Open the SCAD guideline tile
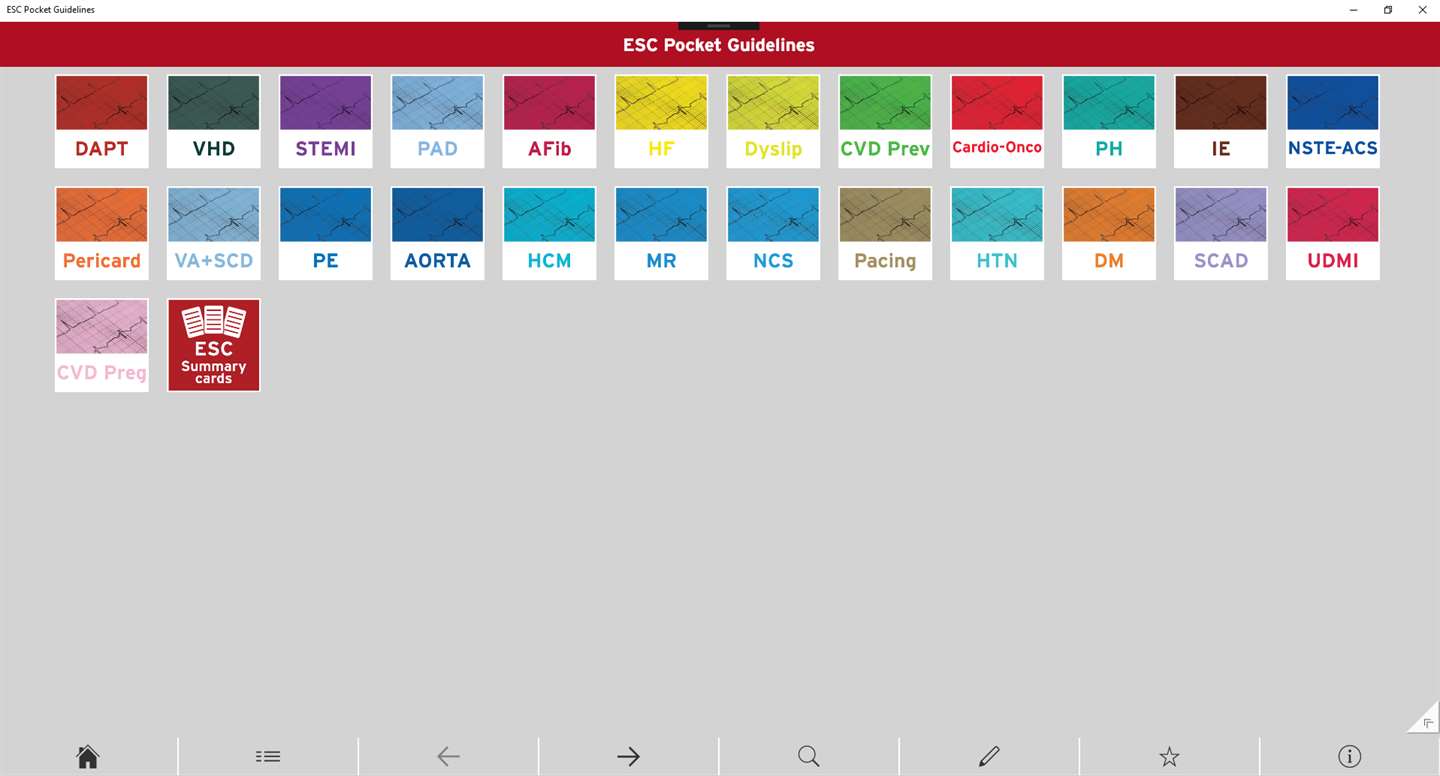 coord(1221,234)
